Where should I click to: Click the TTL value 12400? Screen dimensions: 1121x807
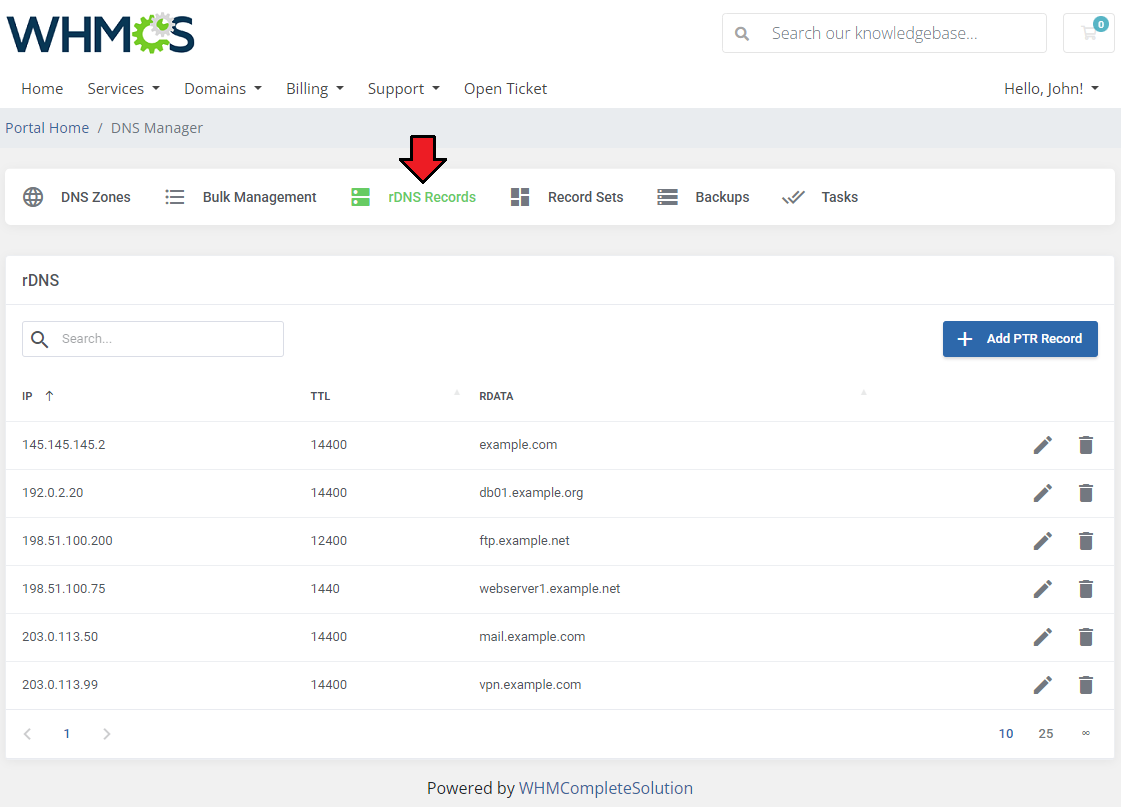click(x=329, y=540)
